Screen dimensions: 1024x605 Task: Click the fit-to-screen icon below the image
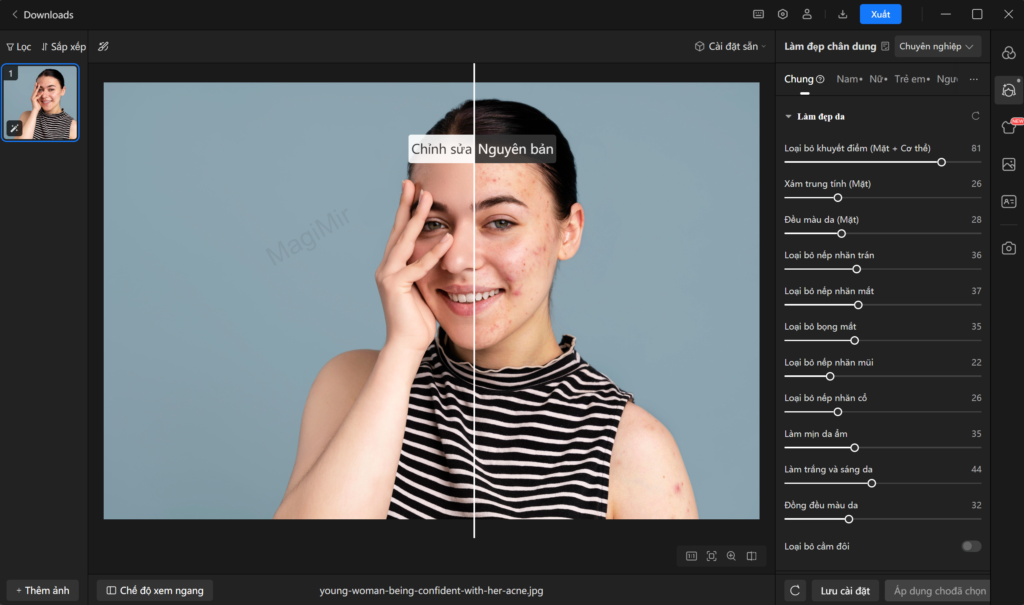coord(711,555)
